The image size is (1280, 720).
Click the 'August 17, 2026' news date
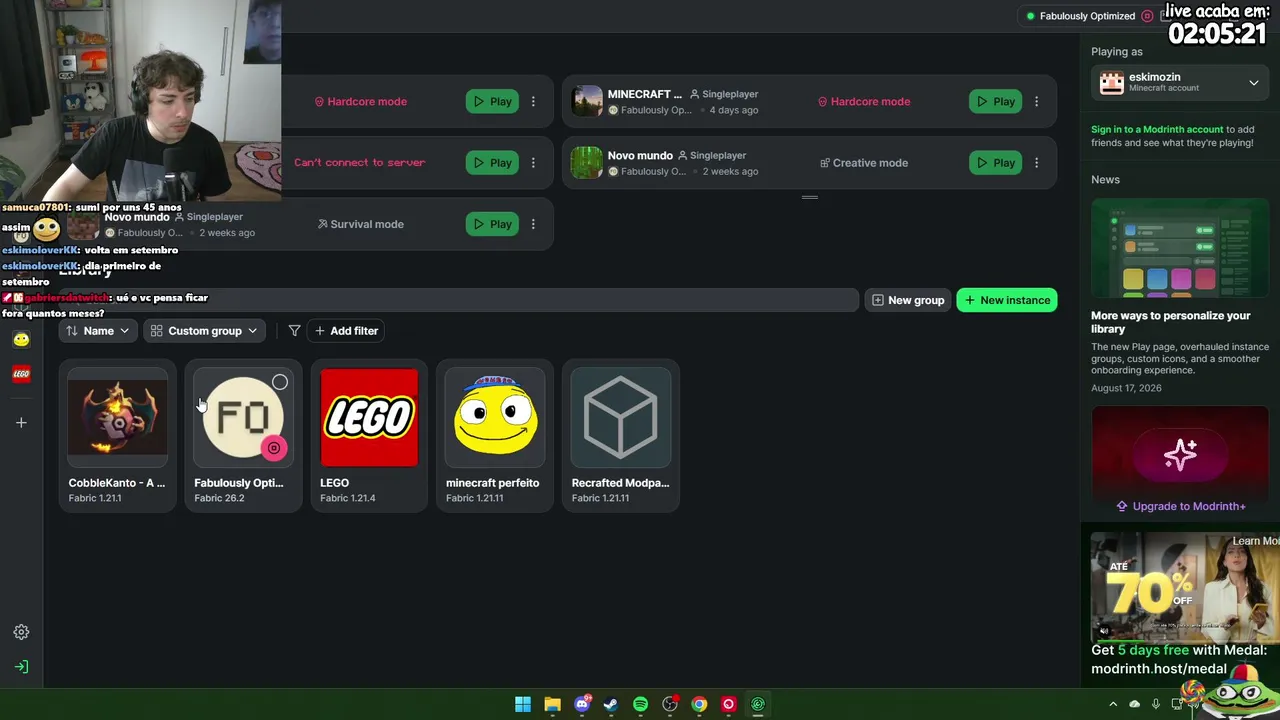(x=1126, y=388)
